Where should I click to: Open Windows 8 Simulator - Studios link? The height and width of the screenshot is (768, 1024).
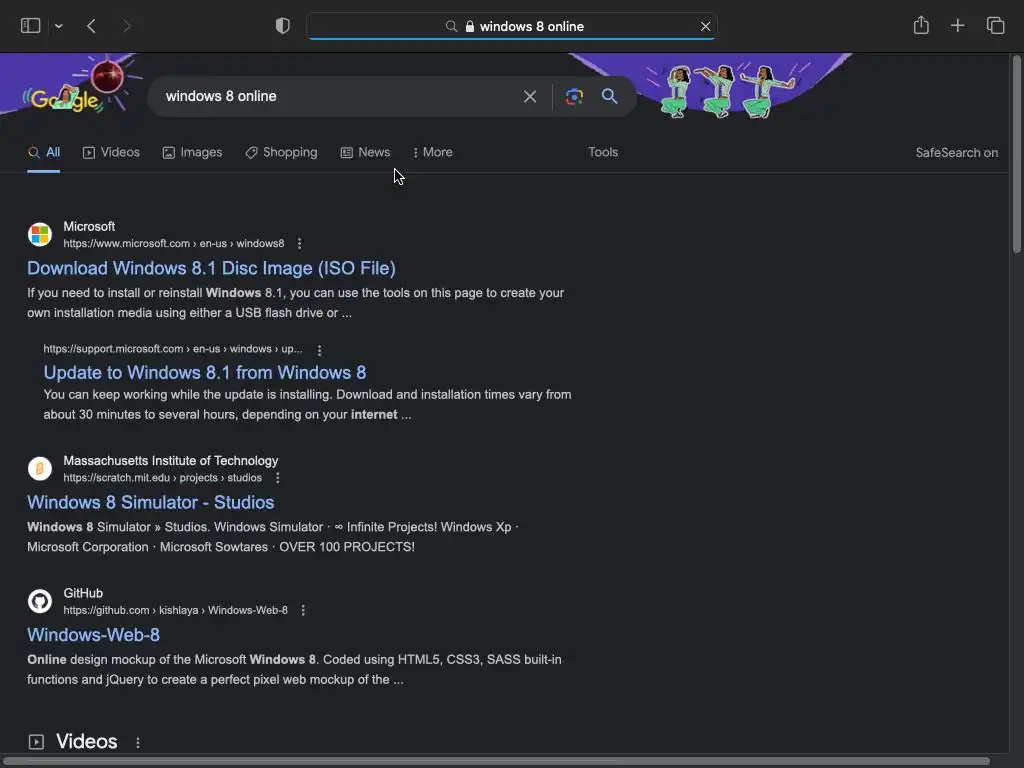(150, 502)
